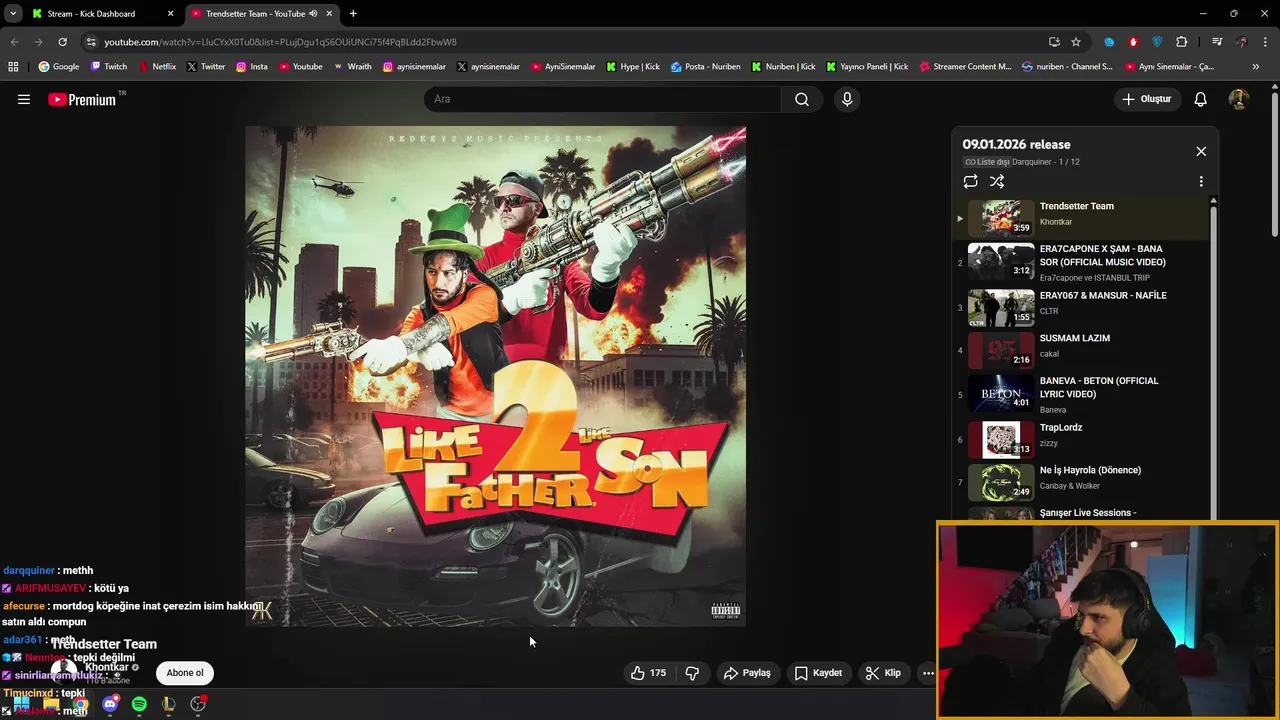Bookmark this page with star icon
1280x720 pixels.
(1076, 42)
